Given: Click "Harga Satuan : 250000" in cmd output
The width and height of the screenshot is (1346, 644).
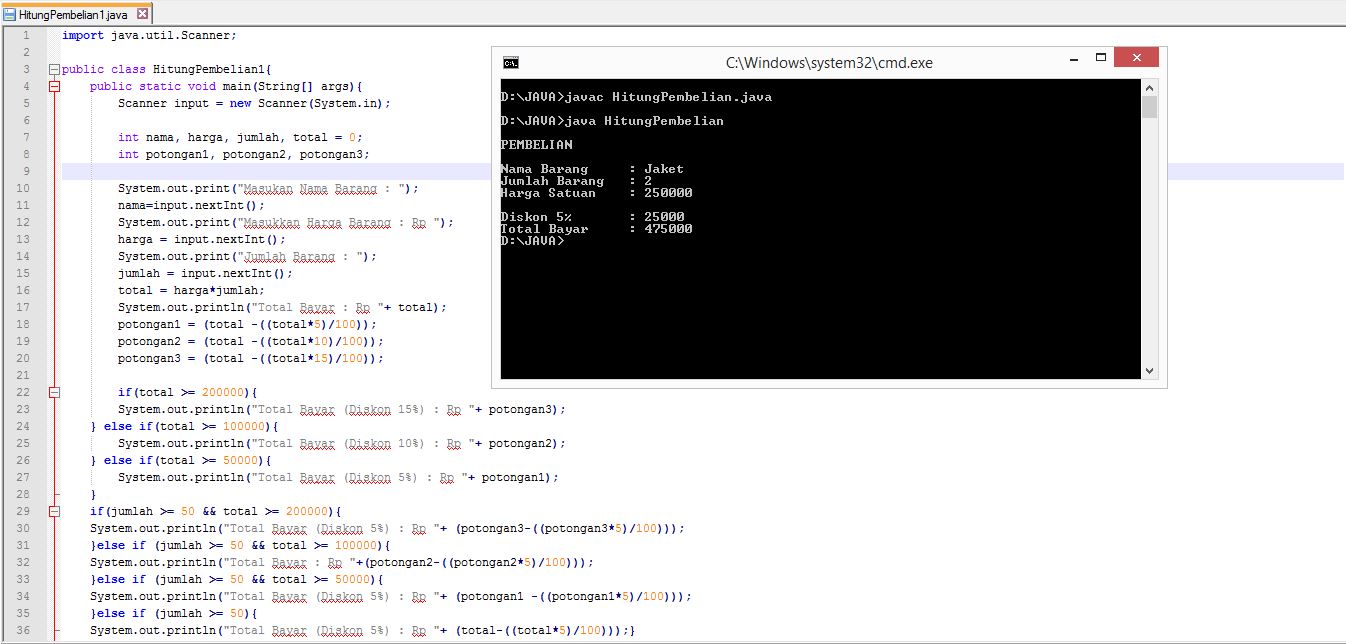Looking at the screenshot, I should tap(597, 193).
